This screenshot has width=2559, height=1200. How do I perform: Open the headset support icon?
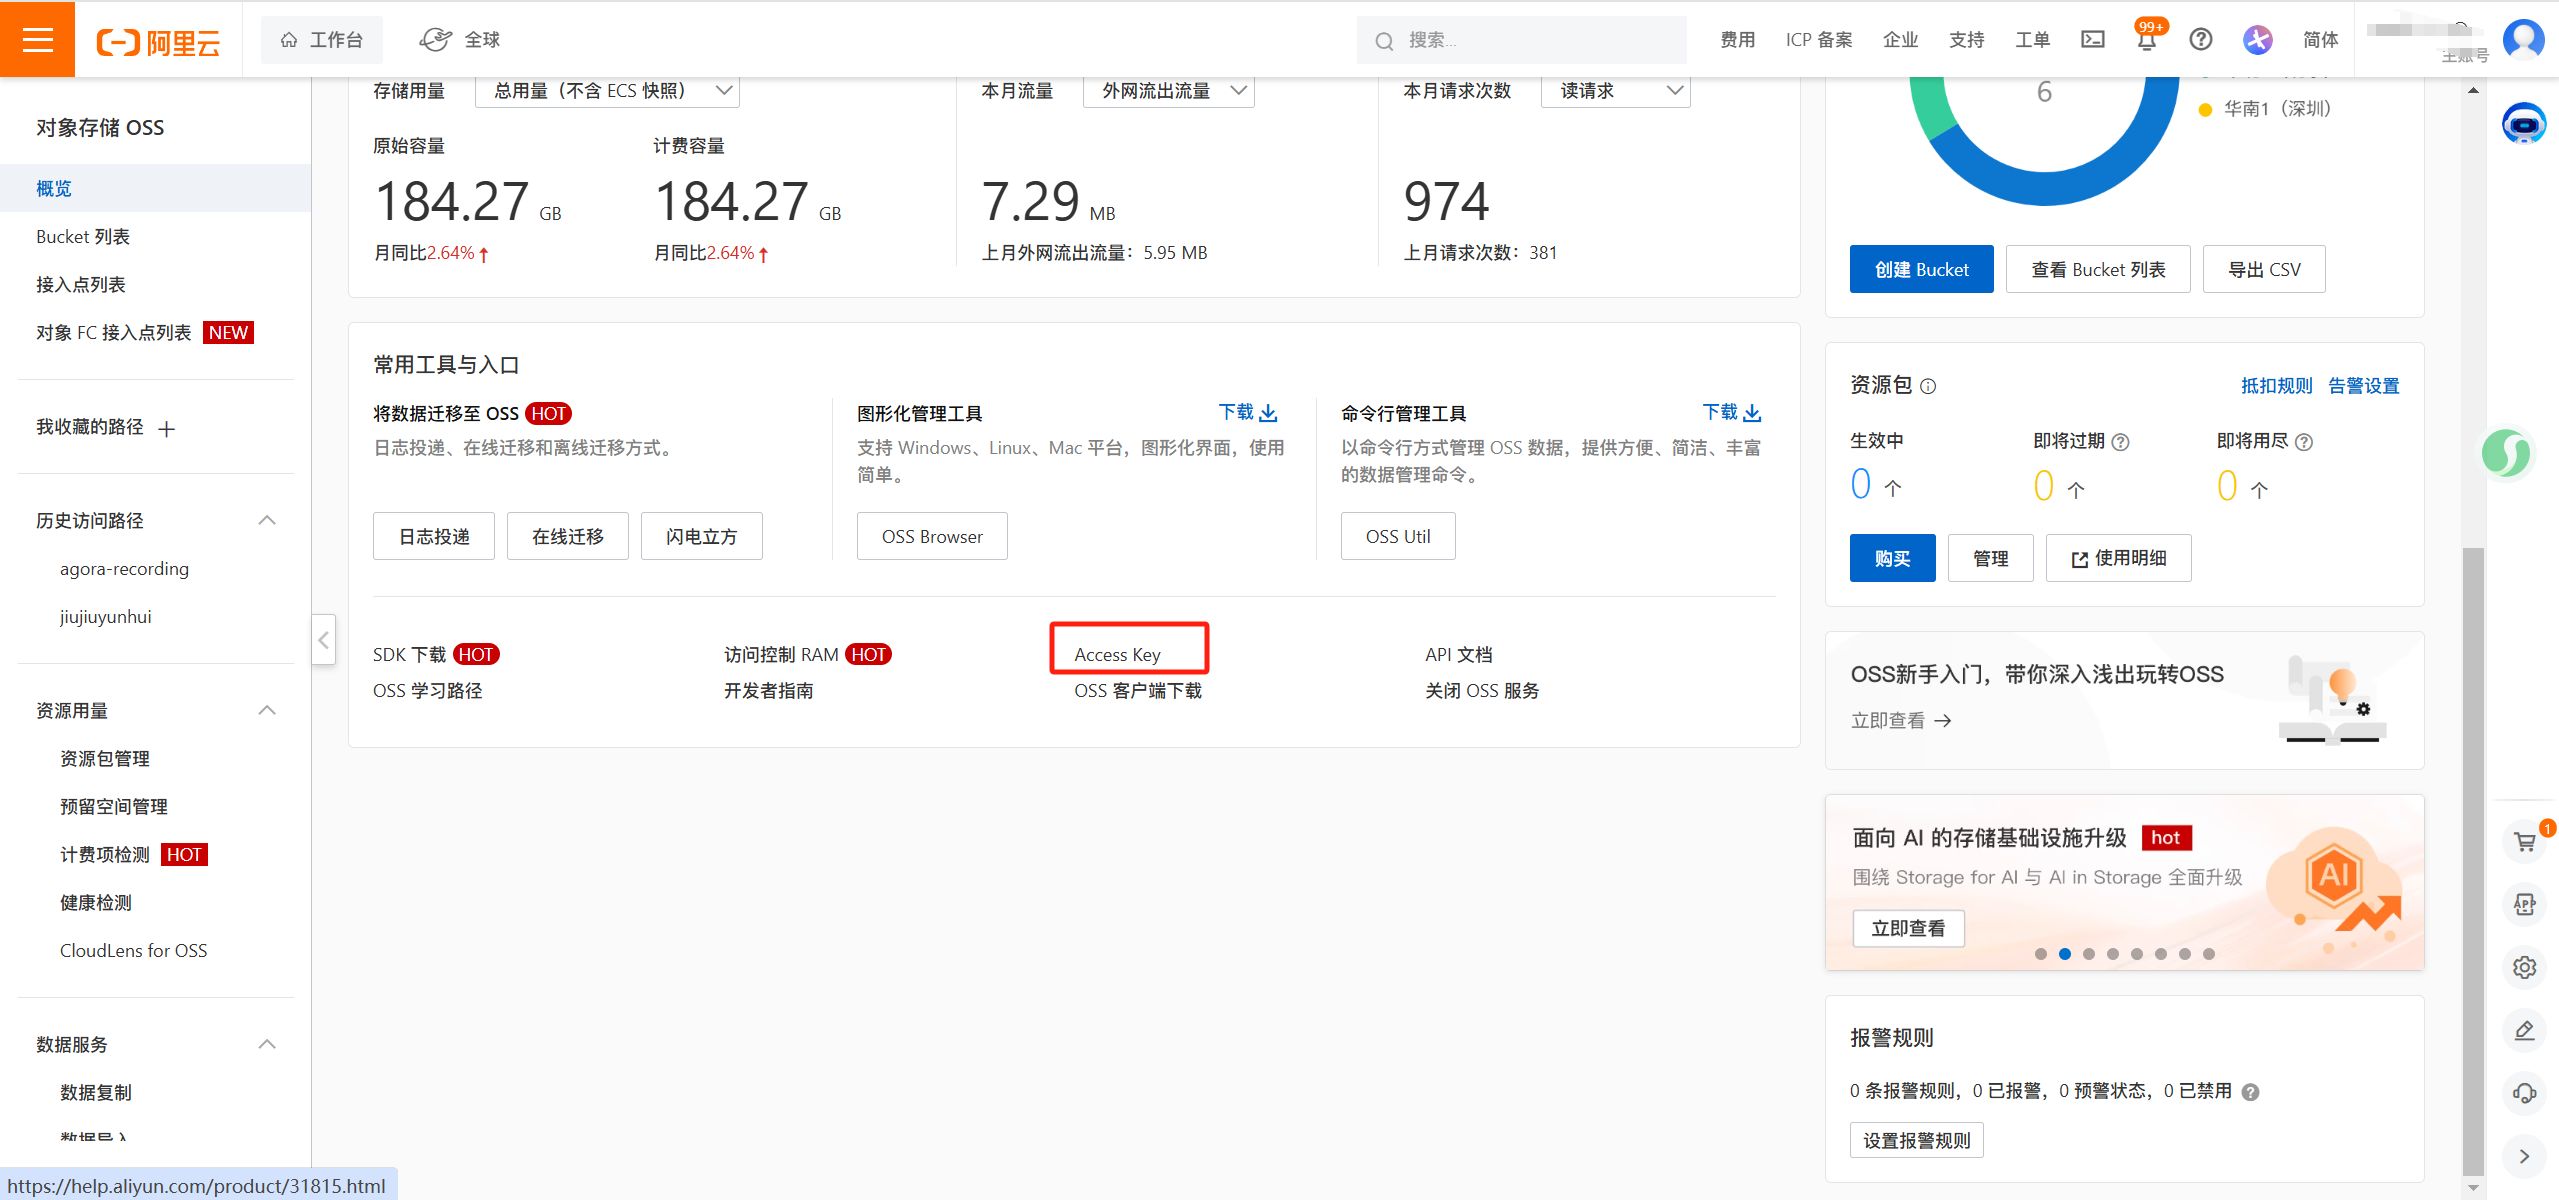[x=2524, y=1093]
